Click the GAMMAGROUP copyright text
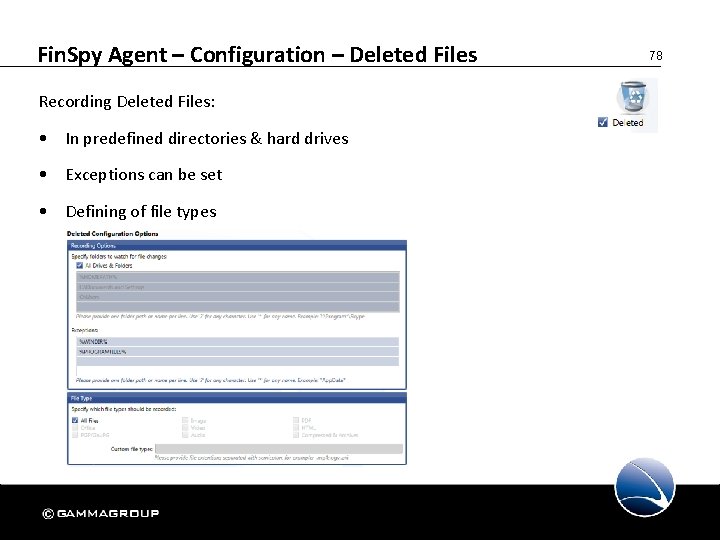The image size is (720, 540). [101, 513]
